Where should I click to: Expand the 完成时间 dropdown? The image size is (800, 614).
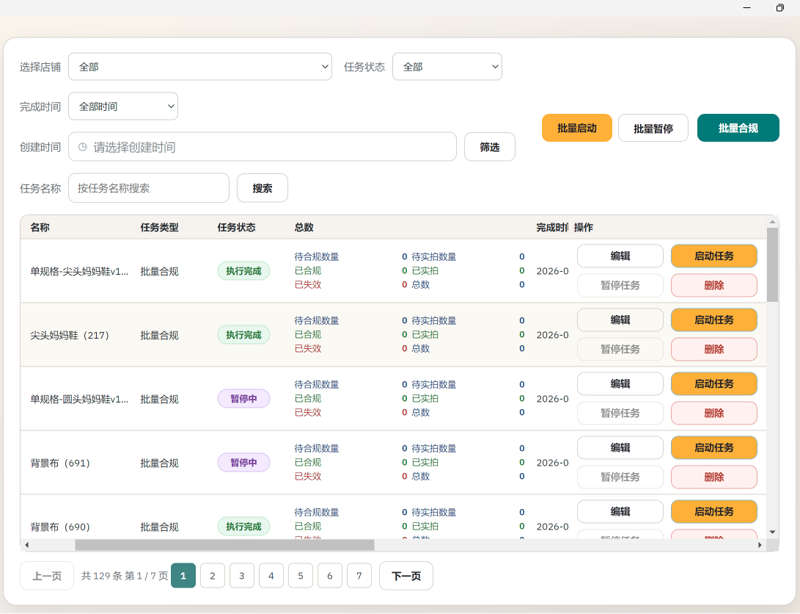(x=123, y=106)
